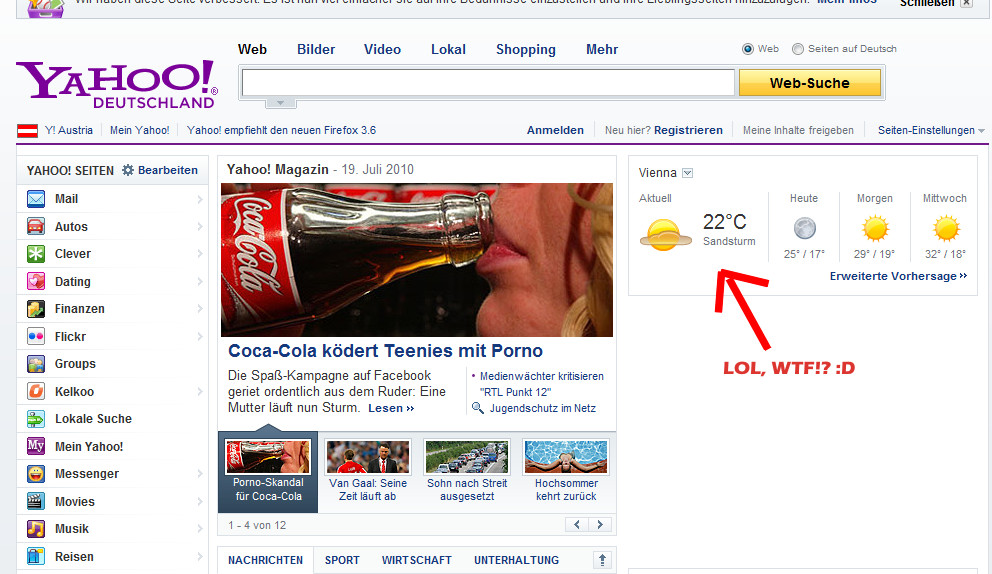992x574 pixels.
Task: Select the Hochsommer kehrt zurück thumbnail
Action: [566, 457]
